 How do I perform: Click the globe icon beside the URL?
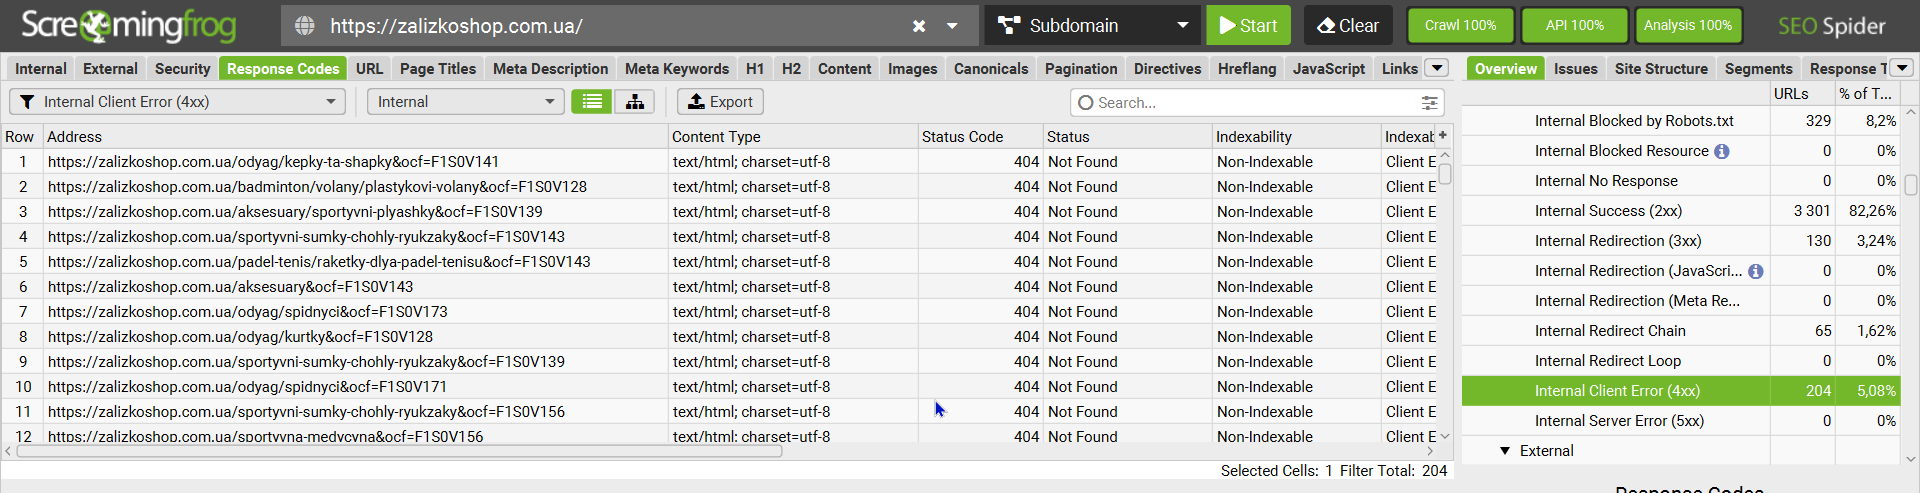pos(305,26)
